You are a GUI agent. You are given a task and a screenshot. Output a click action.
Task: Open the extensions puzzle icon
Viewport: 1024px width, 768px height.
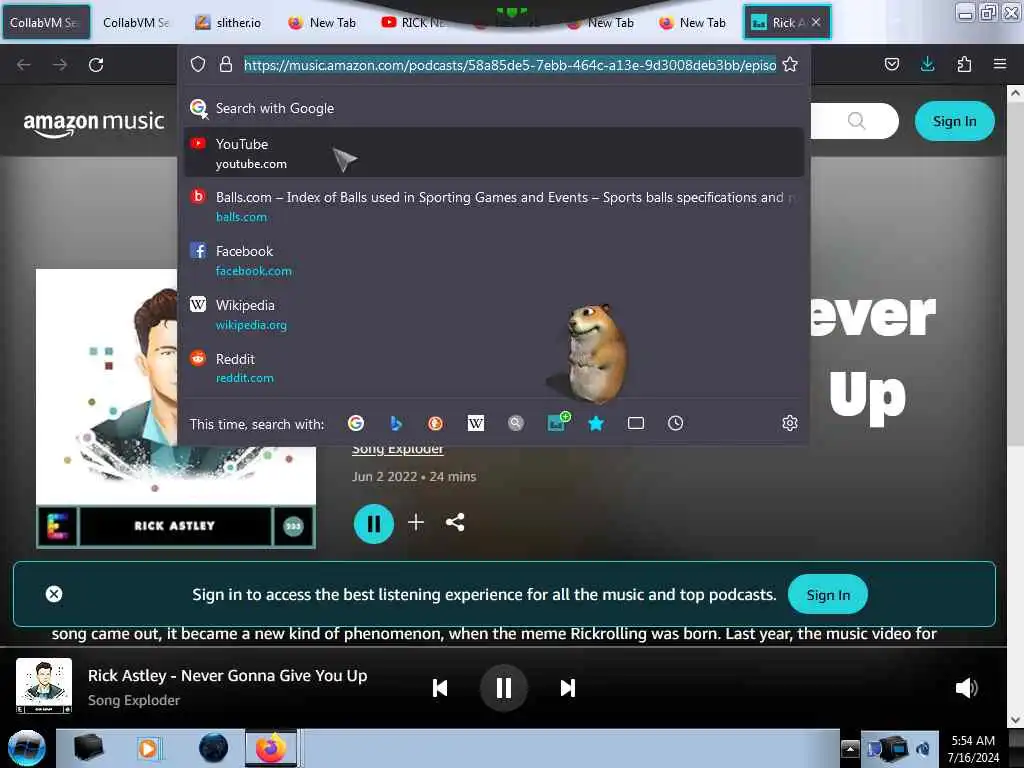click(964, 64)
